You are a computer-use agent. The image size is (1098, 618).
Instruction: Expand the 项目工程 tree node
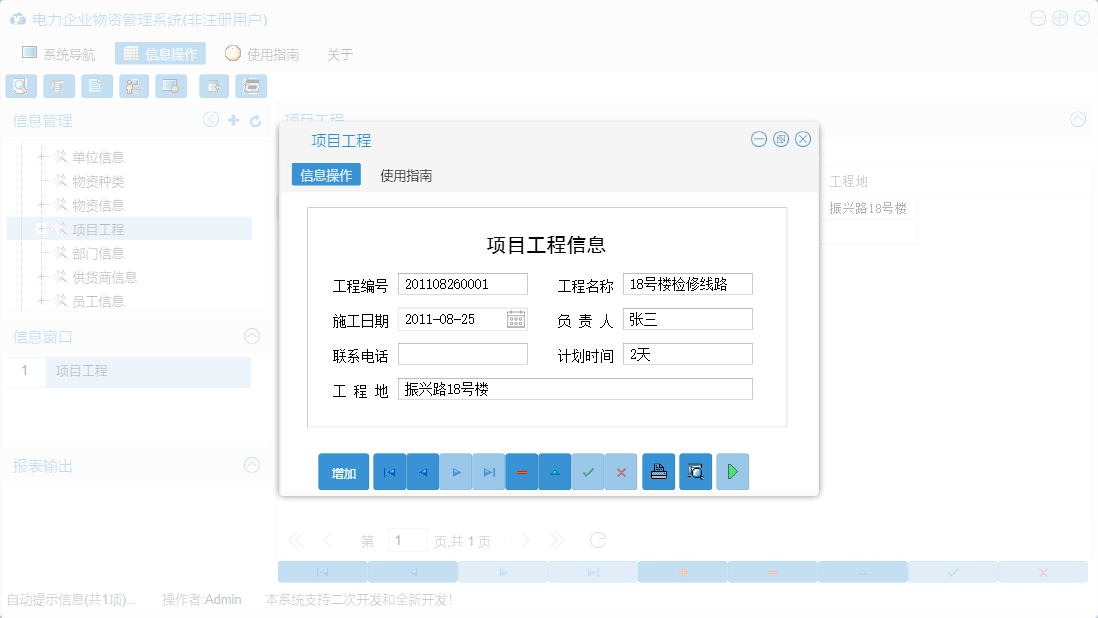[42, 229]
